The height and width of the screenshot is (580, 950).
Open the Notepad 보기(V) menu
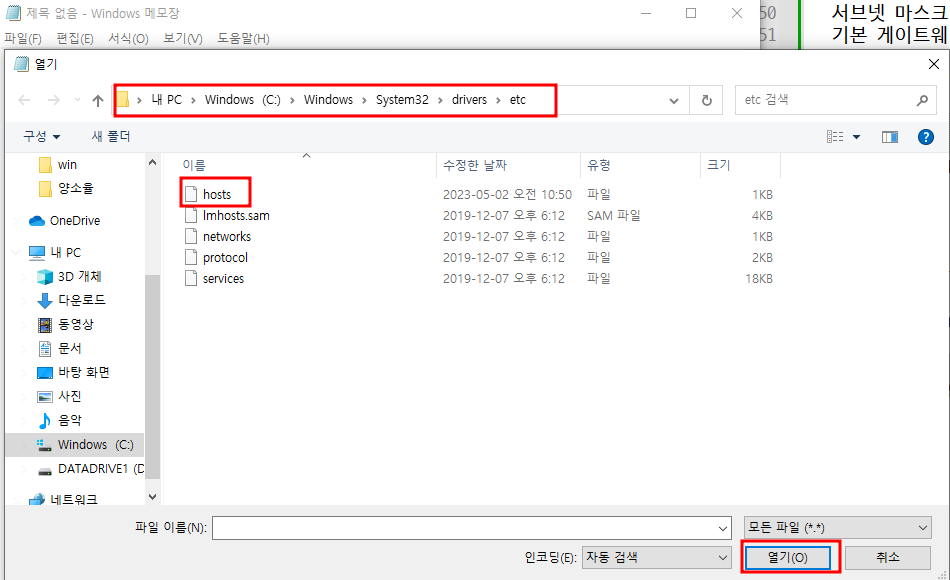point(183,39)
